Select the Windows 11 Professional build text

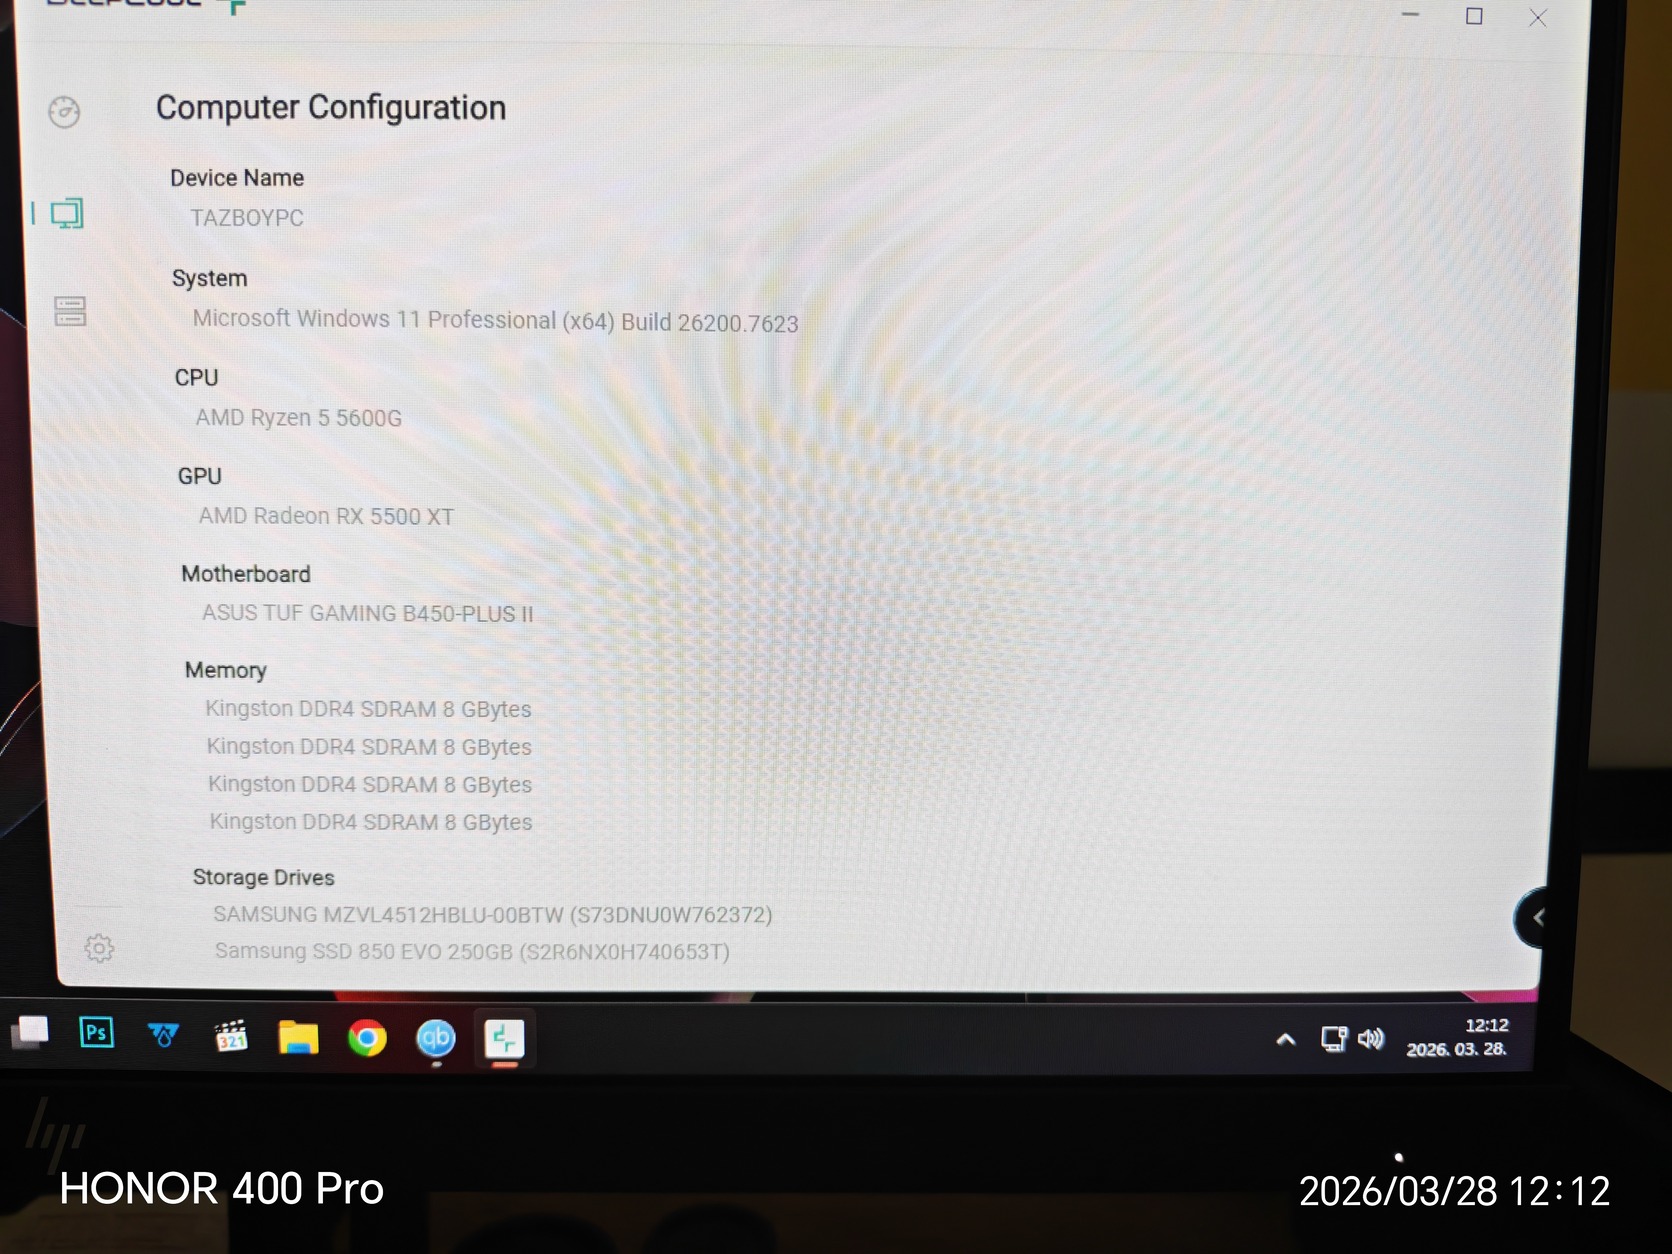tap(496, 320)
